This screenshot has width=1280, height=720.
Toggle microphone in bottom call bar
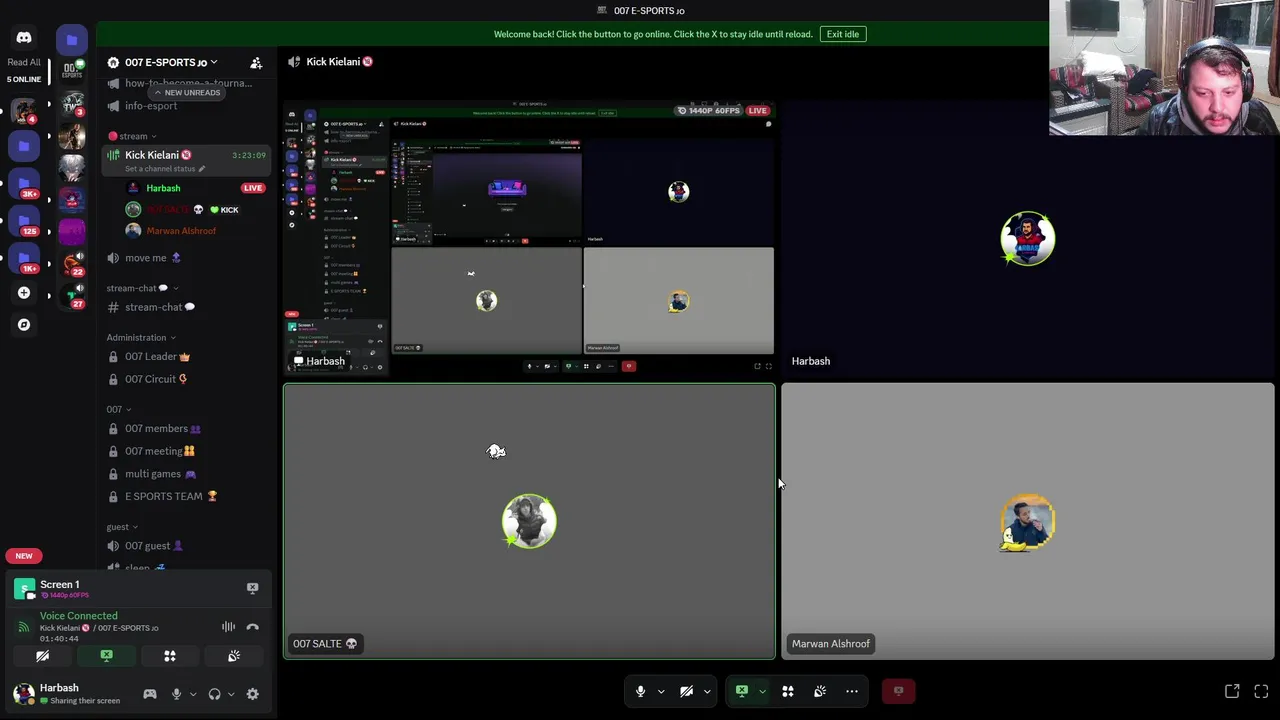pos(640,691)
